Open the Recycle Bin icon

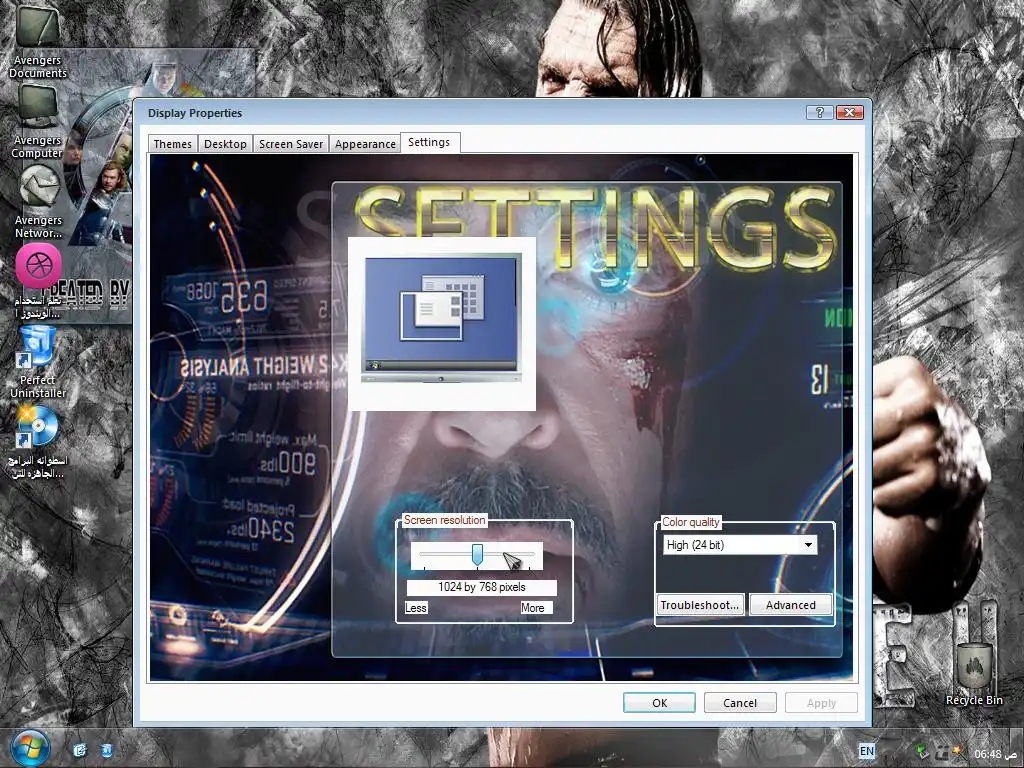point(974,675)
